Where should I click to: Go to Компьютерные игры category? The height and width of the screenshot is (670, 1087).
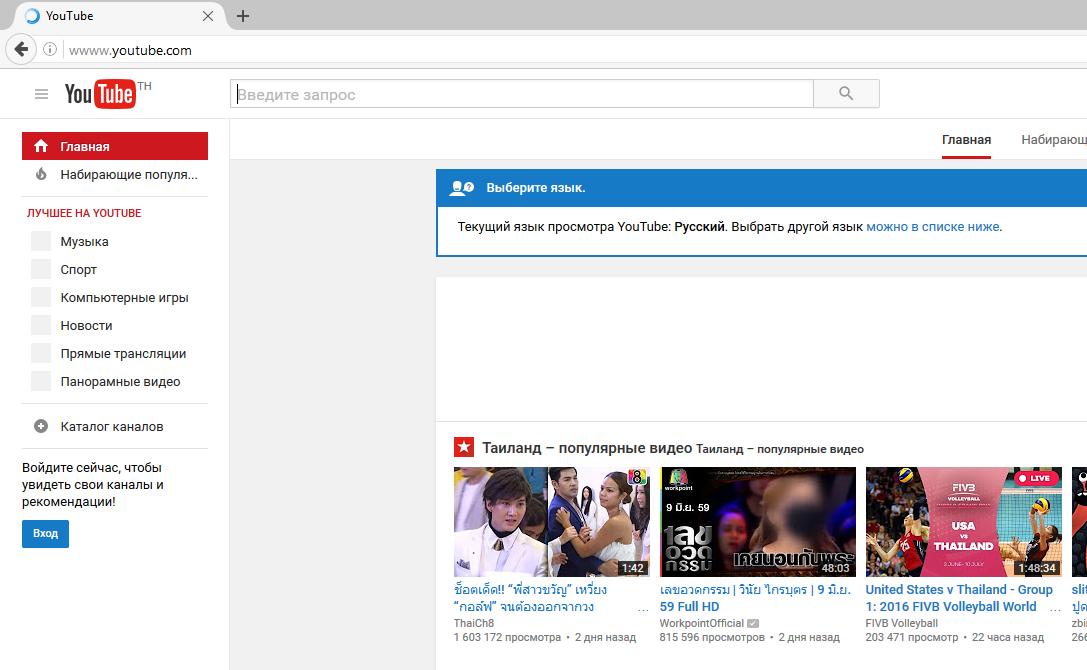[124, 298]
